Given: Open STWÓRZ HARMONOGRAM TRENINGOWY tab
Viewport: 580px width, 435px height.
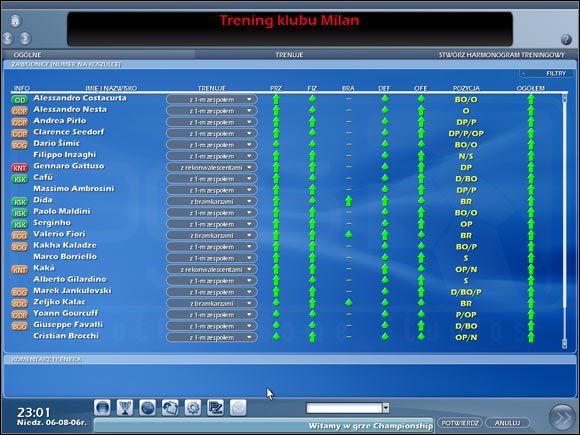Looking at the screenshot, I should point(502,55).
